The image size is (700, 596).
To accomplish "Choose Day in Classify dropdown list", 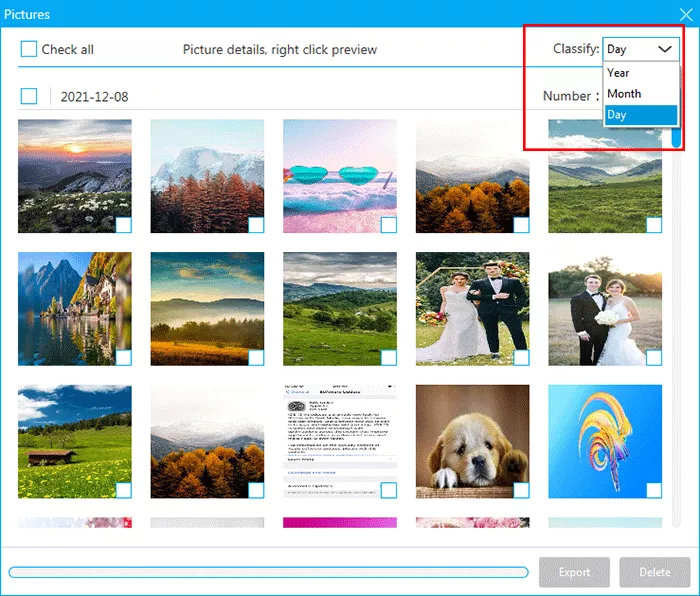I will click(641, 115).
